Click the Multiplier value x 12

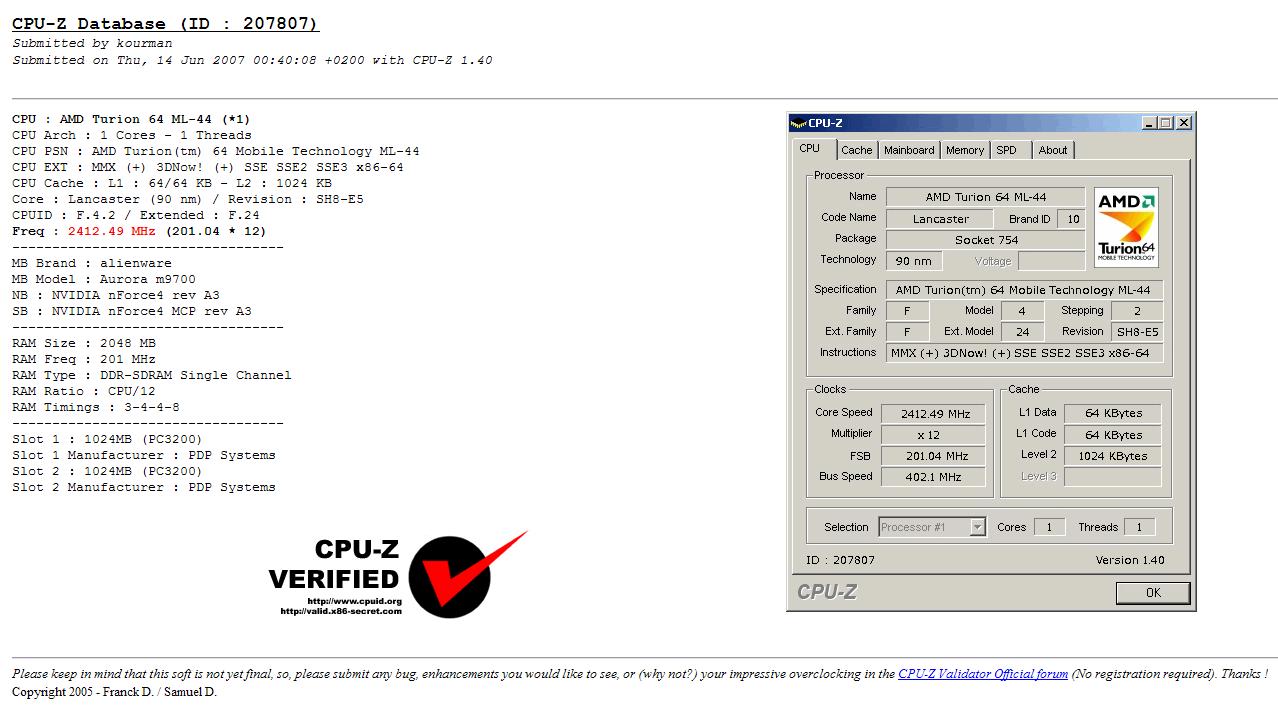[932, 435]
